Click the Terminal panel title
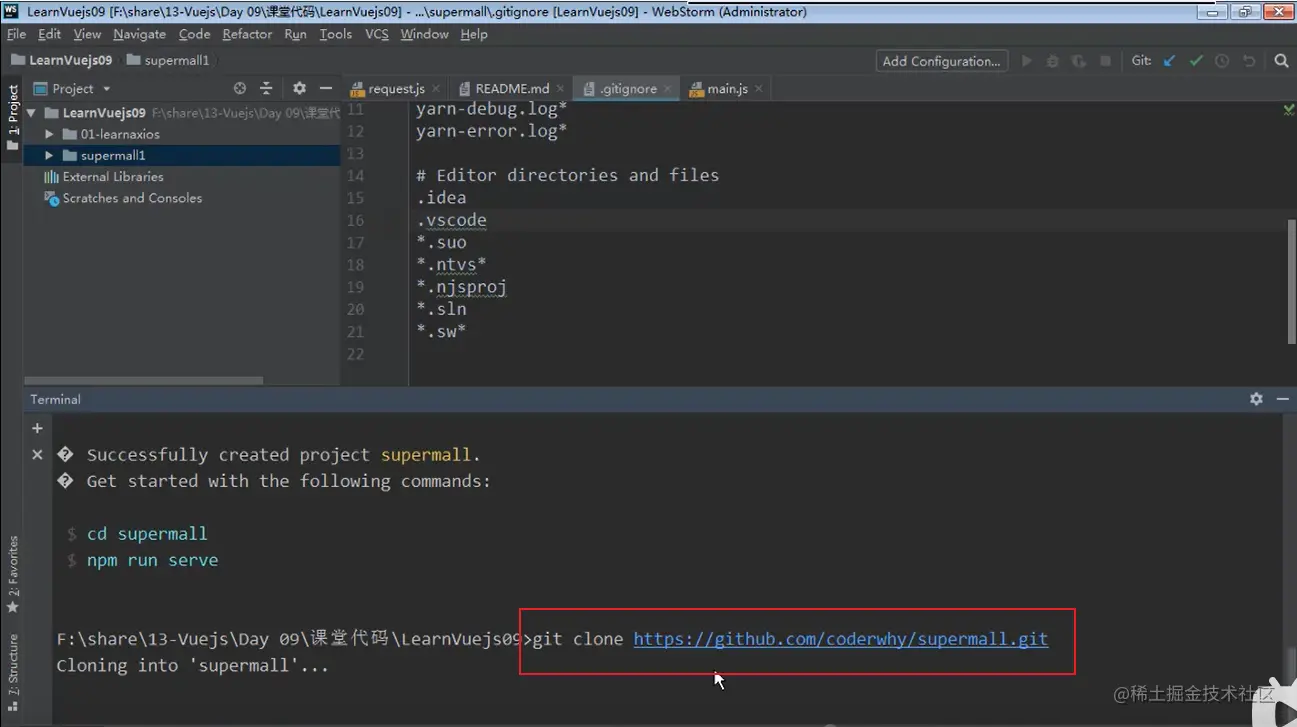Screen dimensions: 1297x727 pyautogui.click(x=55, y=399)
